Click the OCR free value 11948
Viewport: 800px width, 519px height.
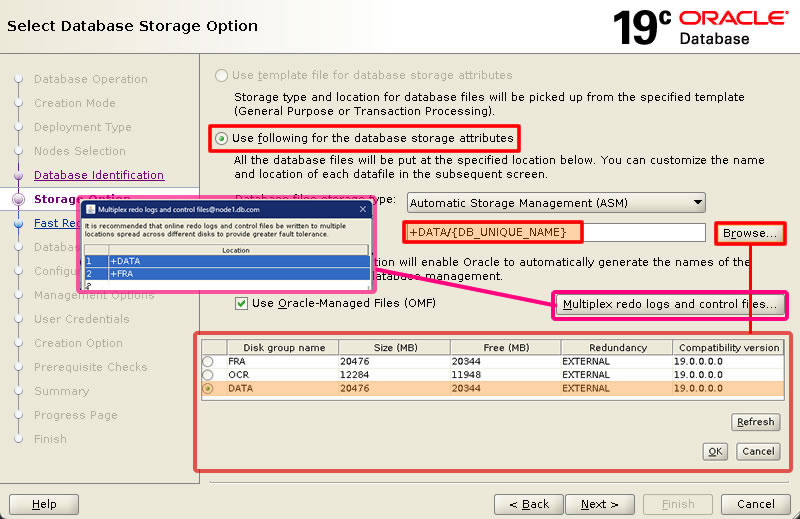tap(466, 375)
